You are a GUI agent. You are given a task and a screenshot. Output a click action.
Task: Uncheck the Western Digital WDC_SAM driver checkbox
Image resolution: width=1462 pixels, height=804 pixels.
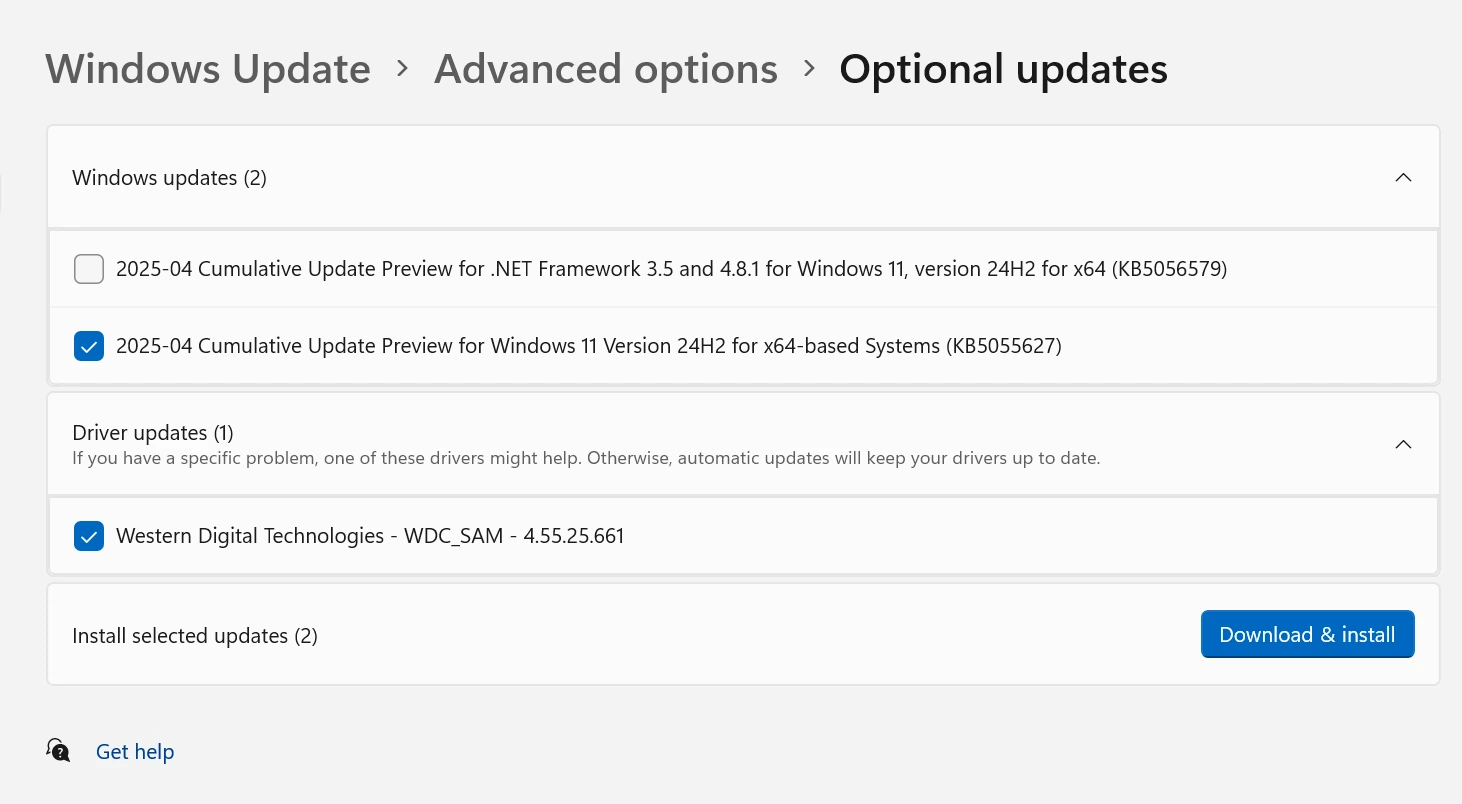[x=89, y=536]
